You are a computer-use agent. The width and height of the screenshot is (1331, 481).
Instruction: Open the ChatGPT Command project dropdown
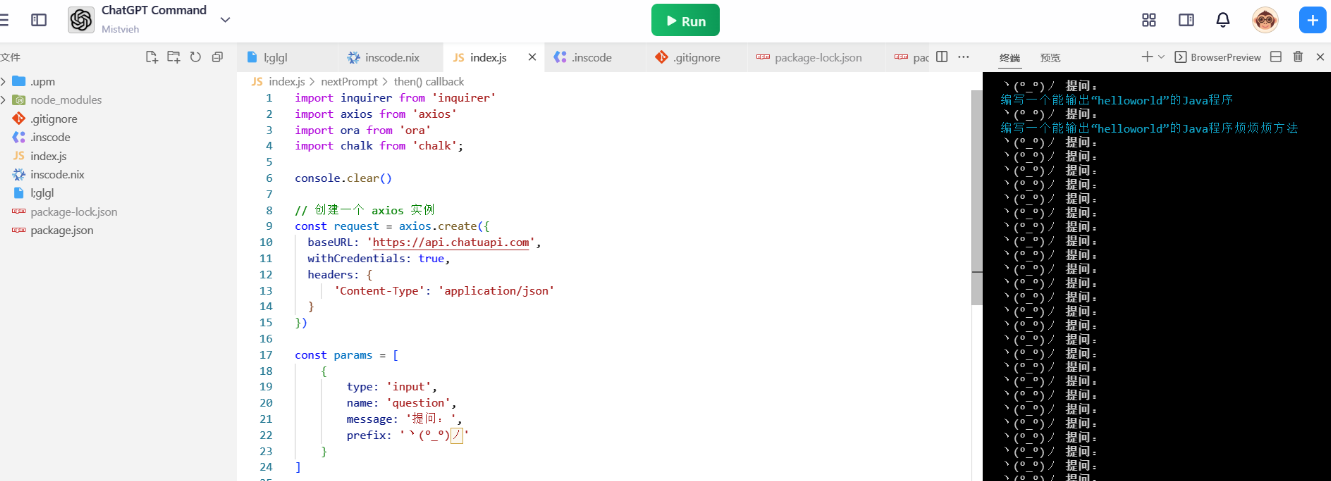(x=225, y=20)
